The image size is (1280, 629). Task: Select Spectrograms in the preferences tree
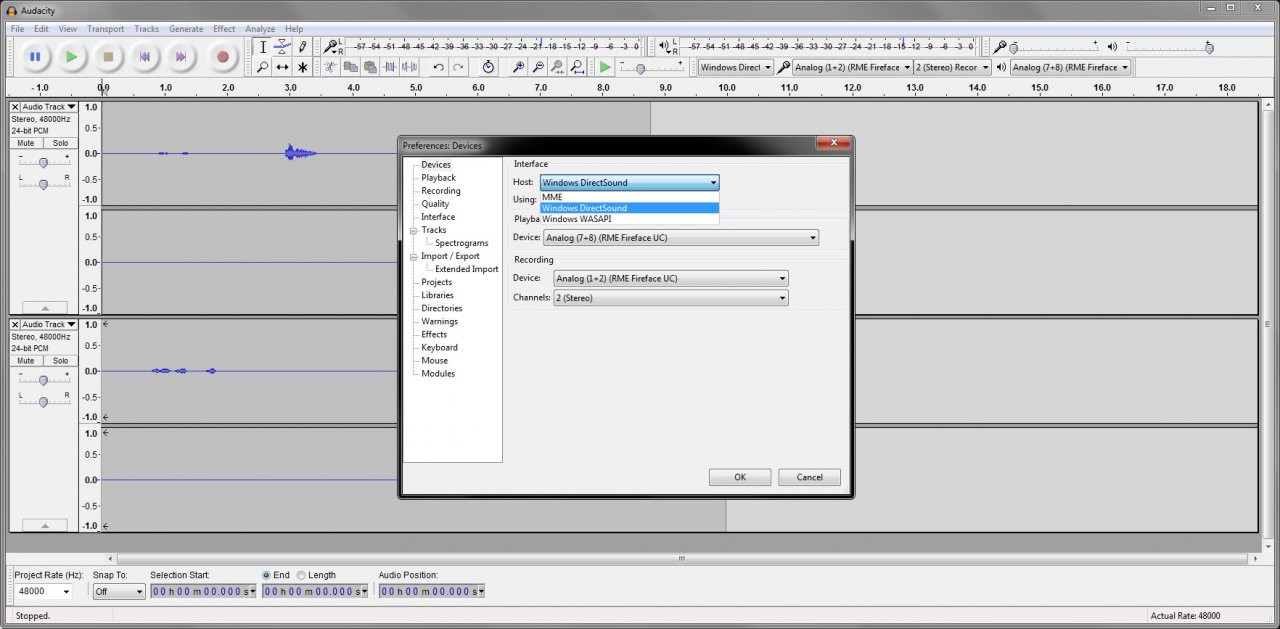point(462,243)
